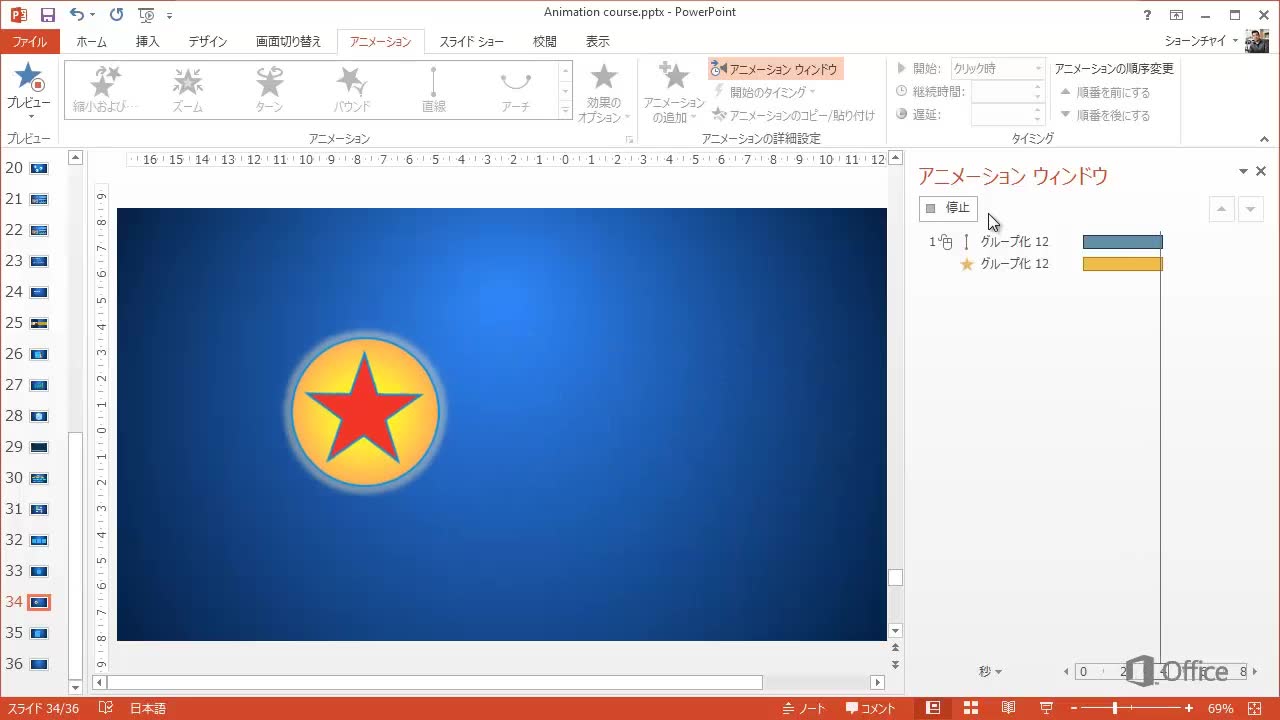1280x720 pixels.
Task: Move animation down in pane arrow
Action: point(1250,209)
